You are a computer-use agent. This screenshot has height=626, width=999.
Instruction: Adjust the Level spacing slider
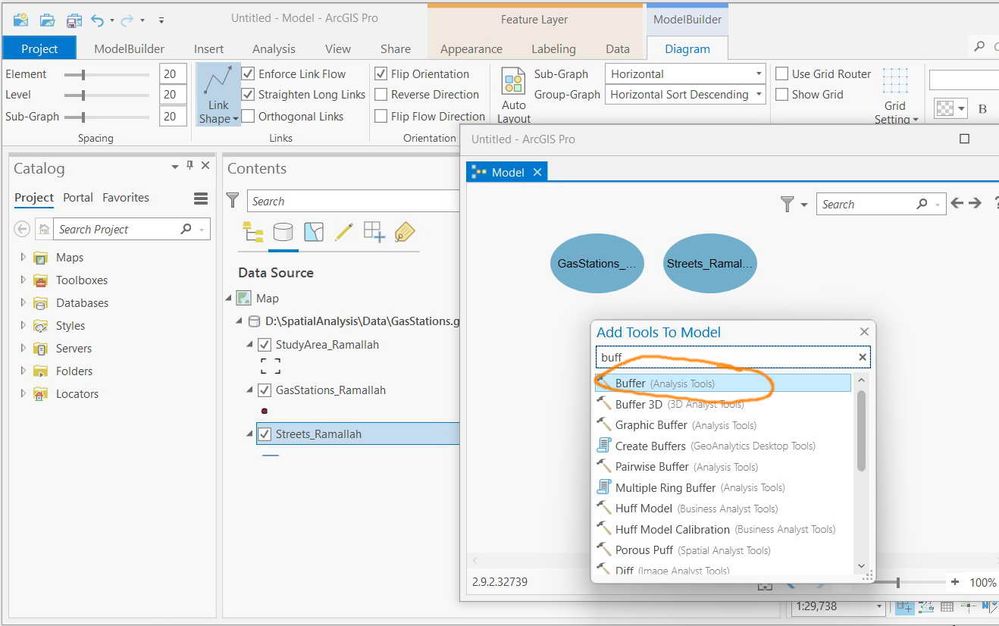[x=83, y=96]
